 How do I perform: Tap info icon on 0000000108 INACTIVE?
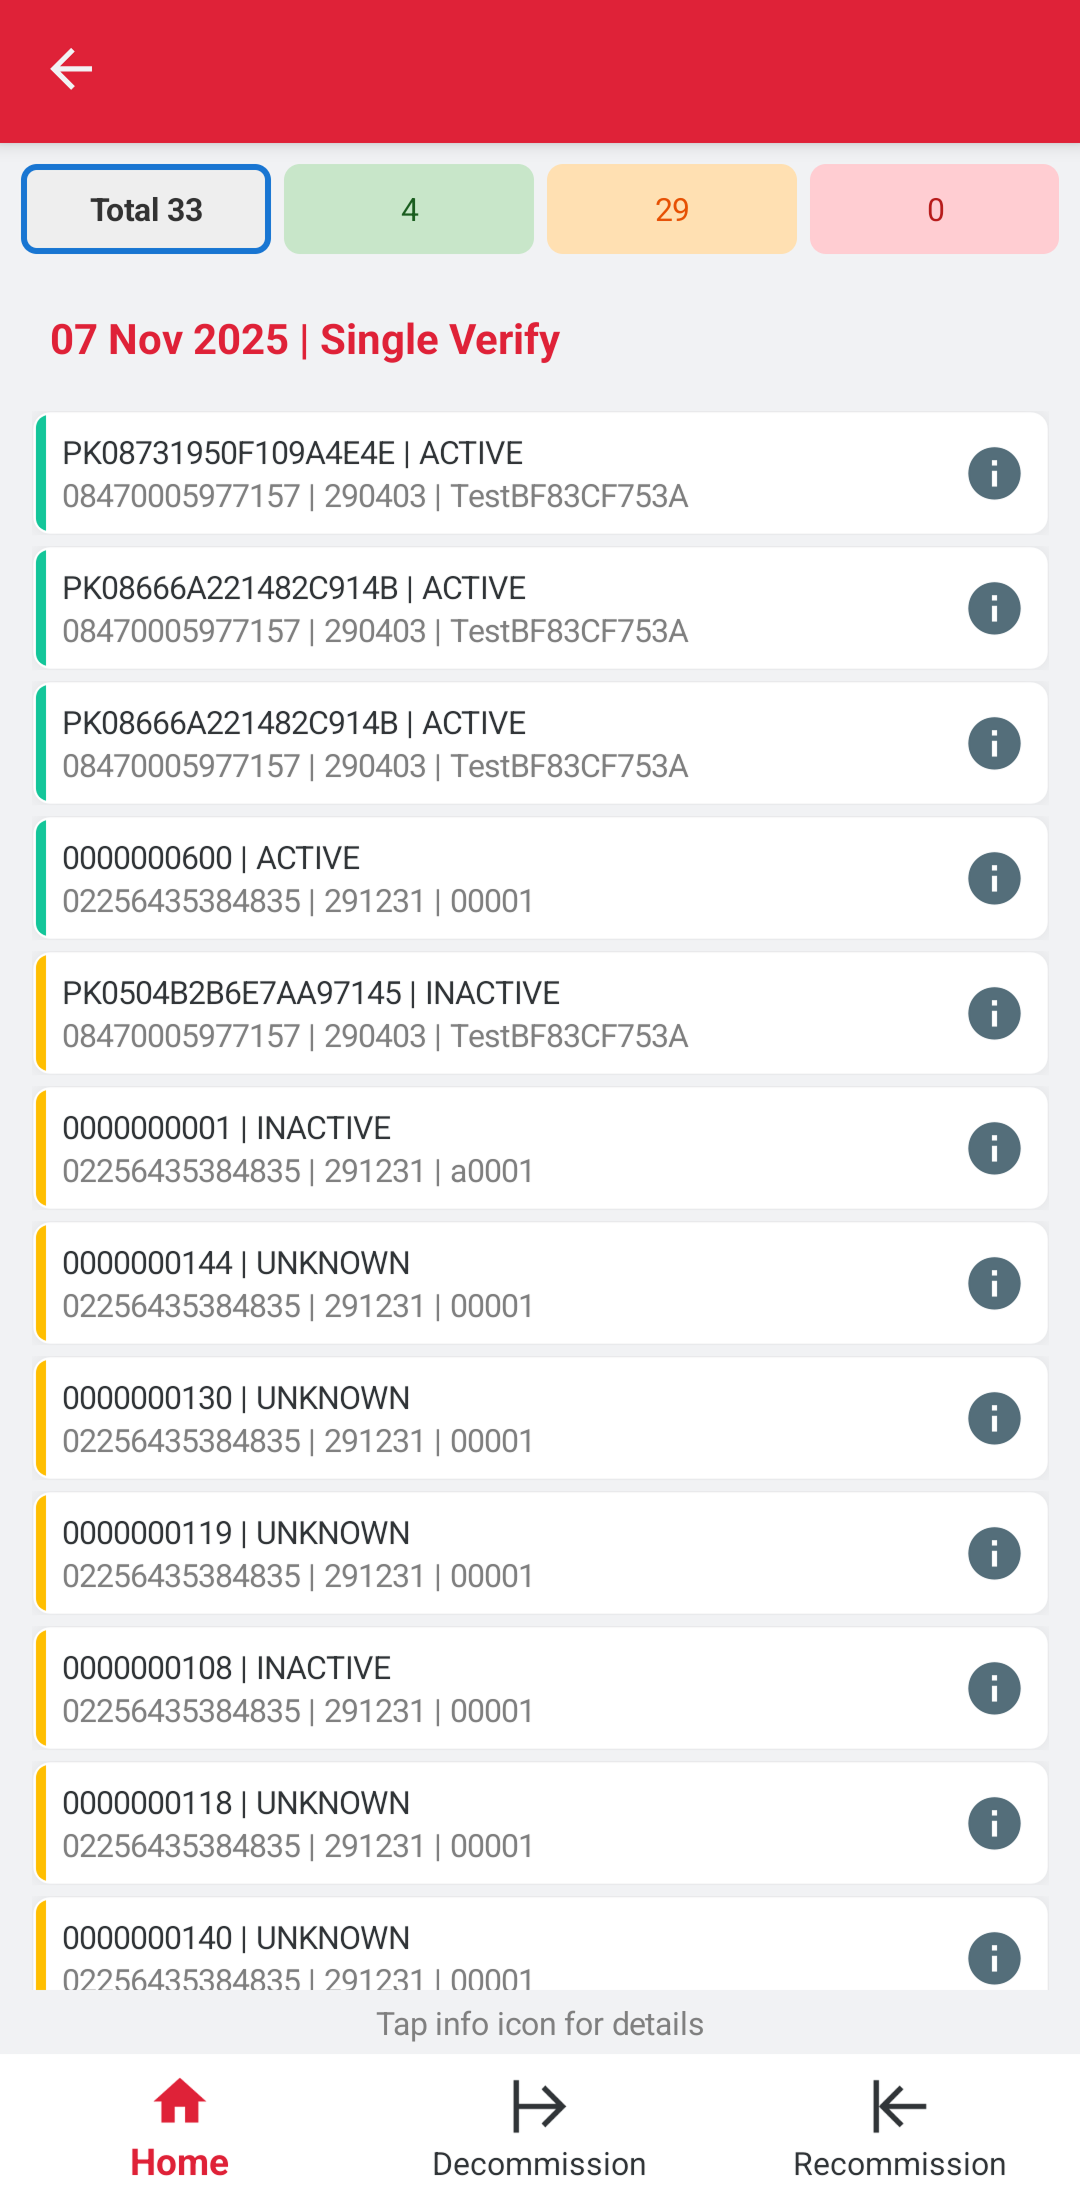tap(994, 1688)
